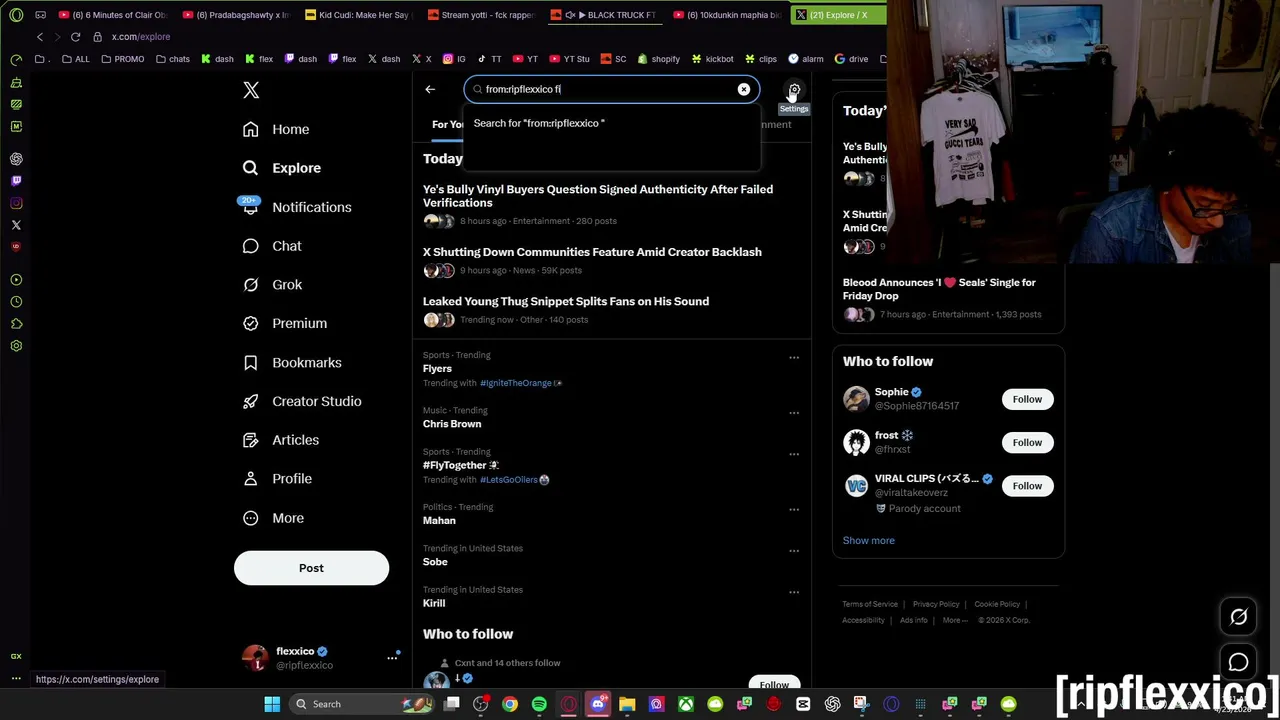Switch to Stream yotti SoundCloud tab
Viewport: 1280px width, 720px height.
tap(480, 15)
